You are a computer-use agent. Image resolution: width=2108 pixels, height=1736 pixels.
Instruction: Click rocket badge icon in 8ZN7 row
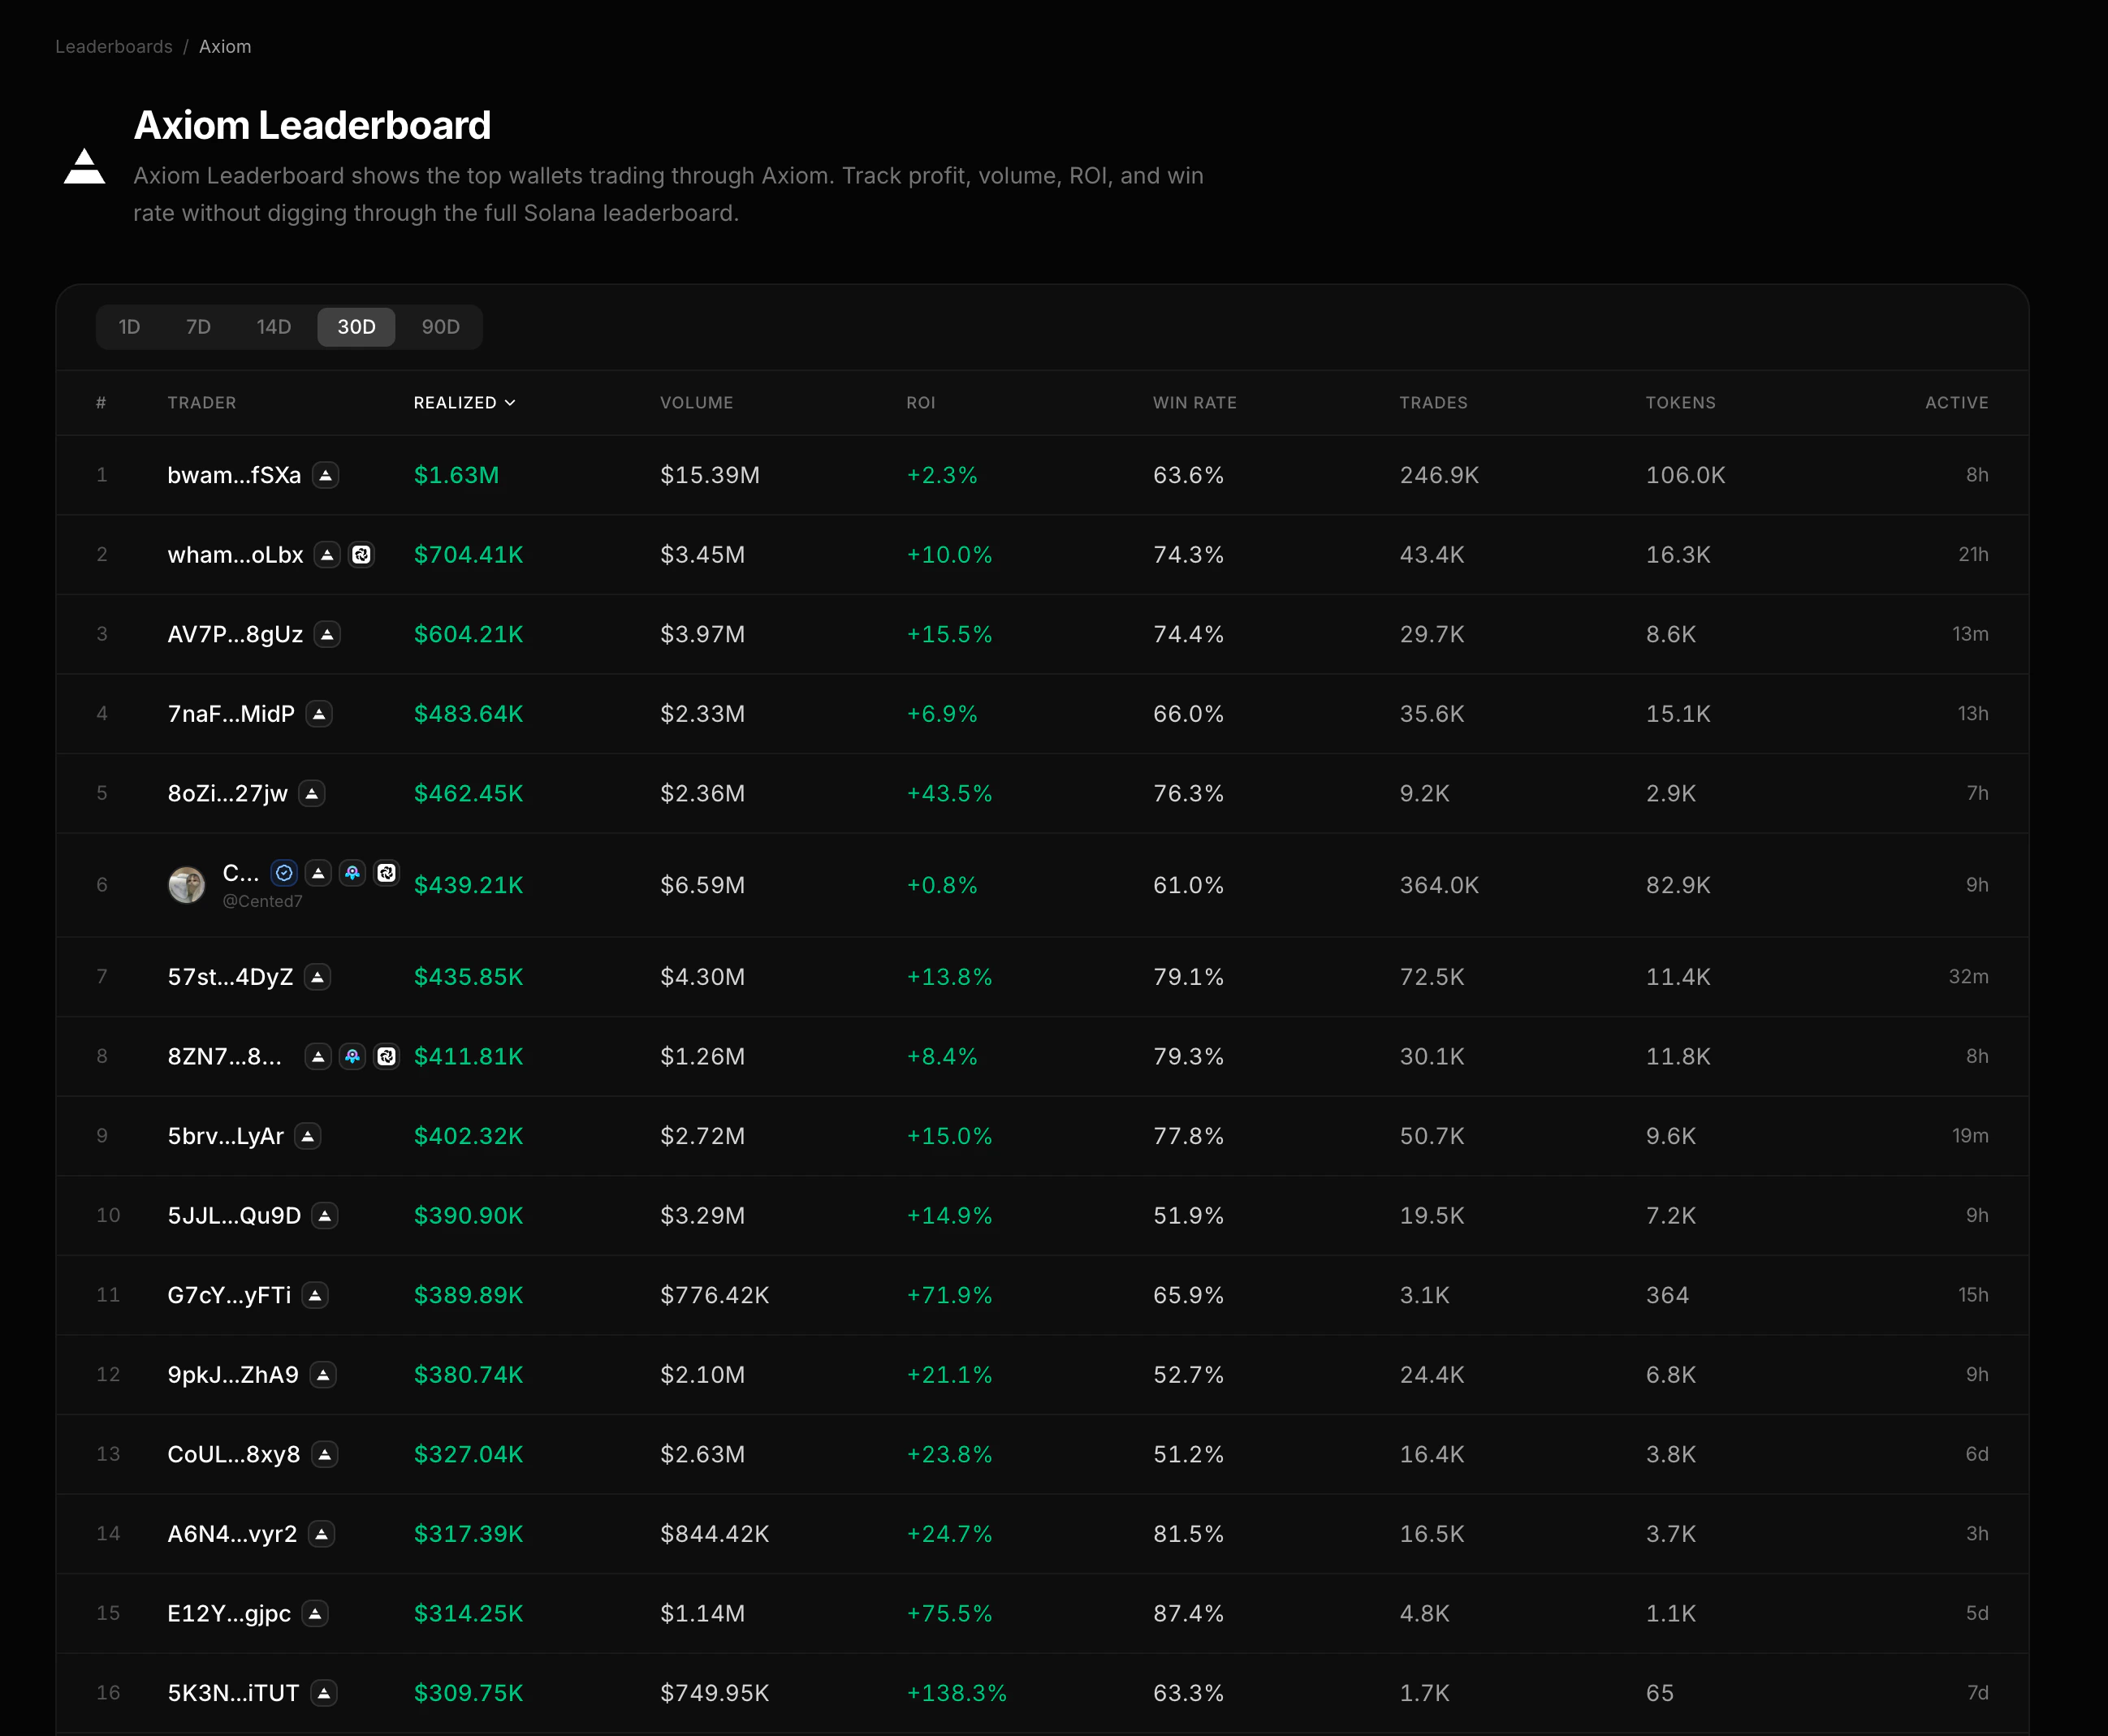pos(352,1056)
